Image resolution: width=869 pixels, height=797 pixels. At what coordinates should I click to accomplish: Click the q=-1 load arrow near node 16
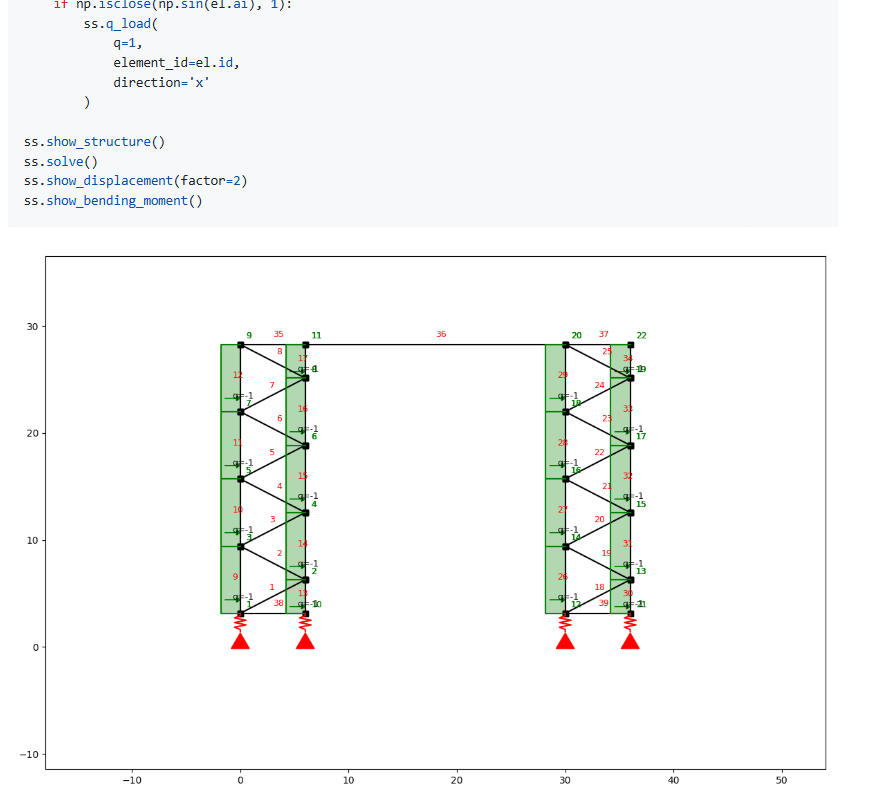[564, 464]
